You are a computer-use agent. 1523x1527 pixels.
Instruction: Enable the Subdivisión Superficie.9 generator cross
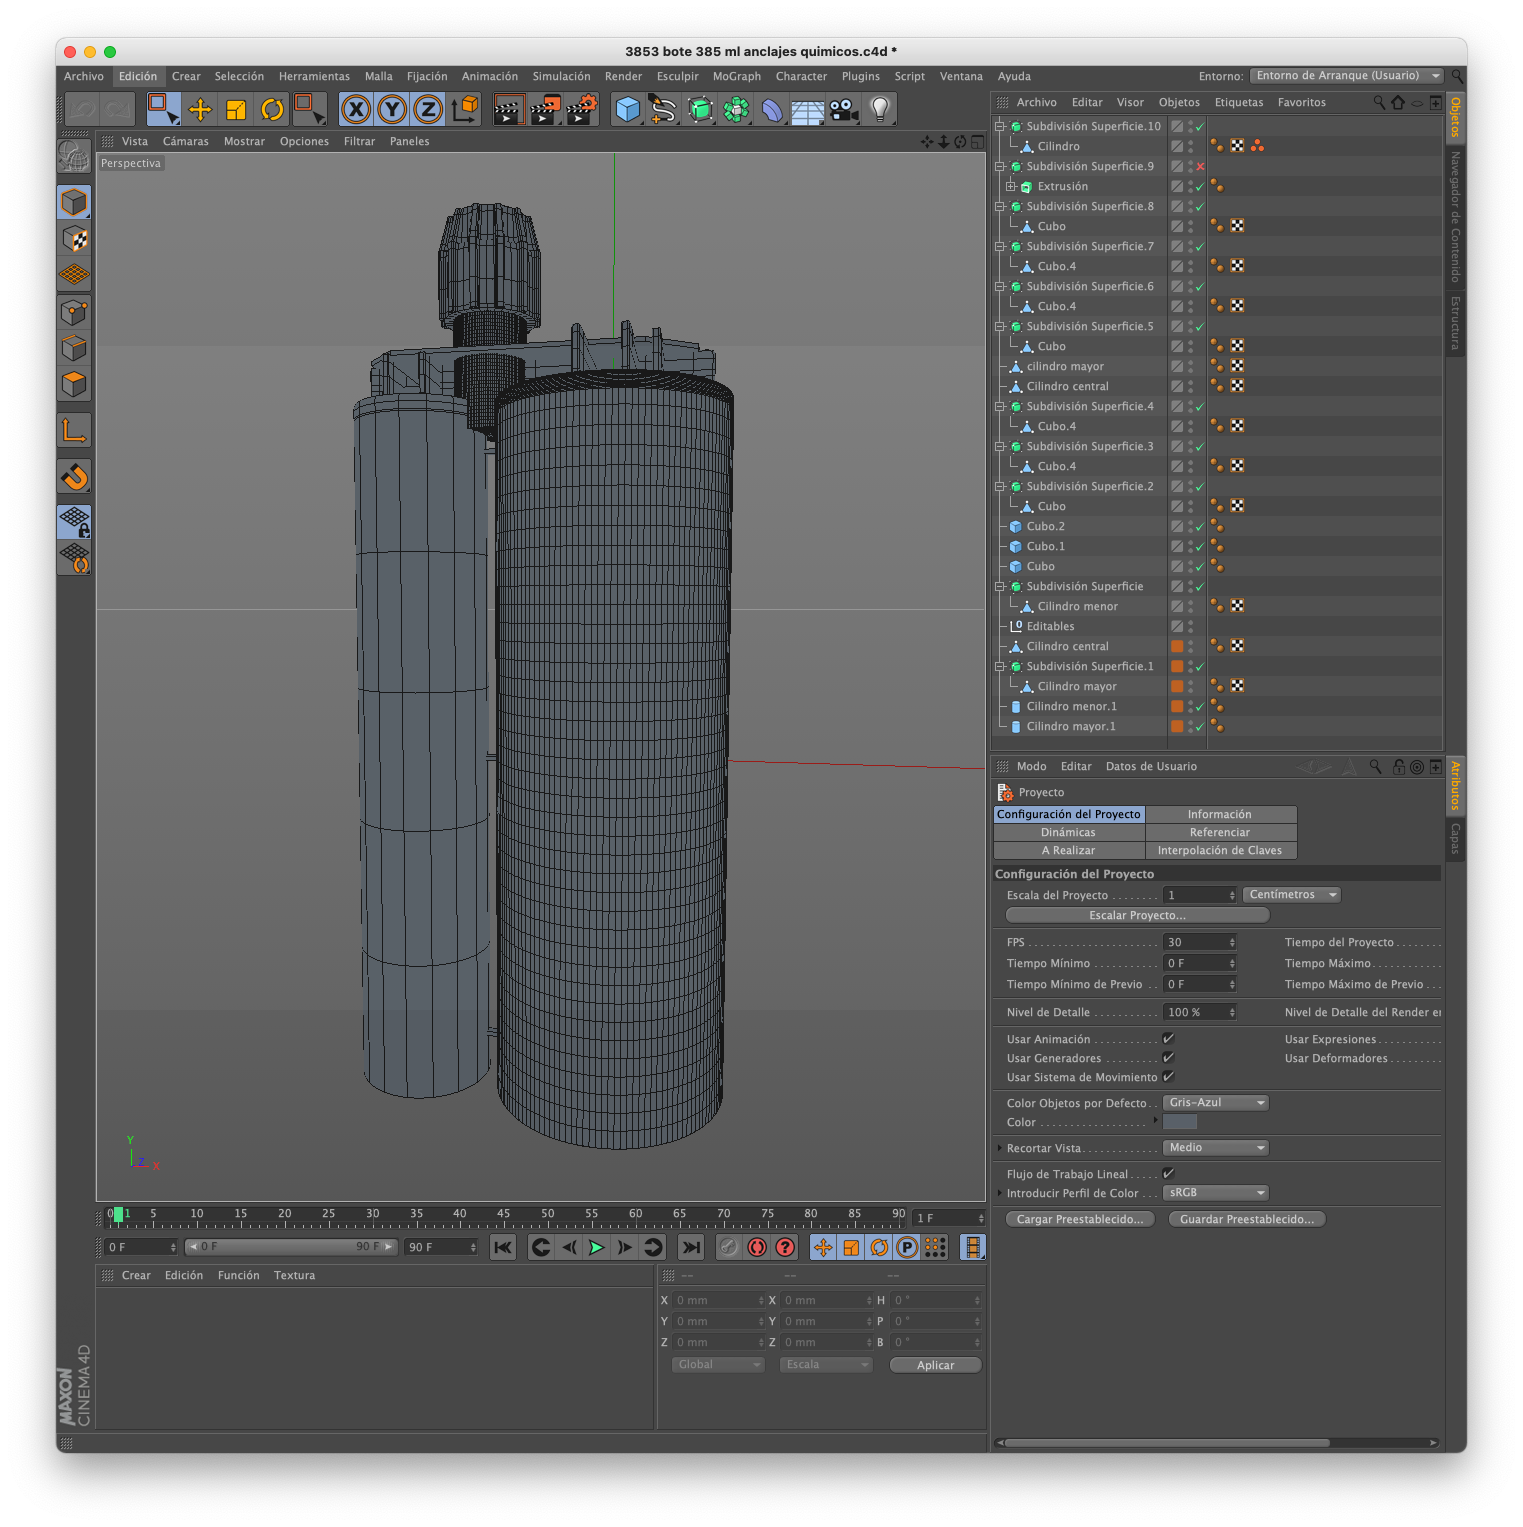point(1200,167)
